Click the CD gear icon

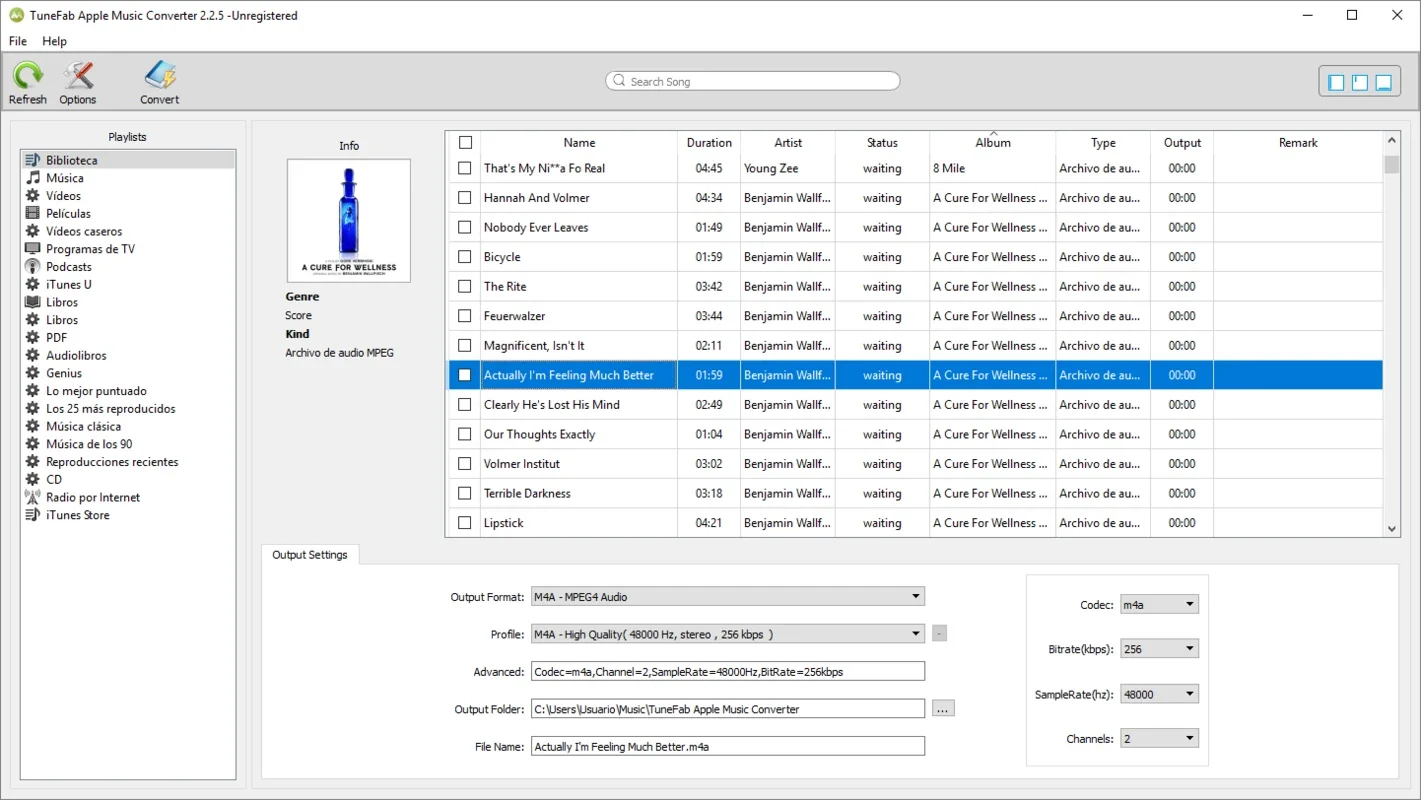(x=32, y=479)
